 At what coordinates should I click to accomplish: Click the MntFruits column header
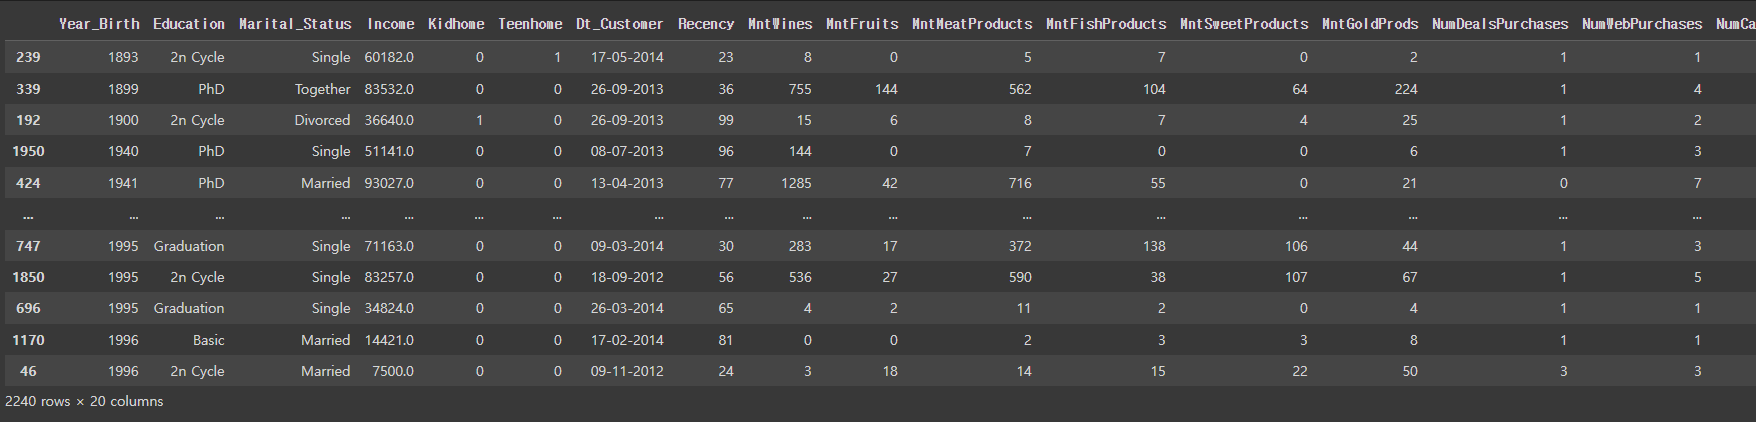(862, 24)
